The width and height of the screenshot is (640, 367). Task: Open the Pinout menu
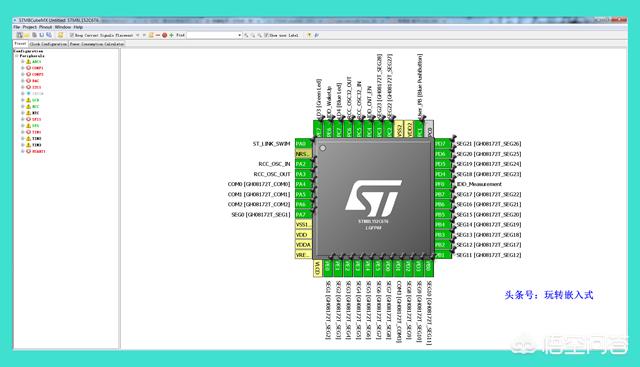pos(45,27)
